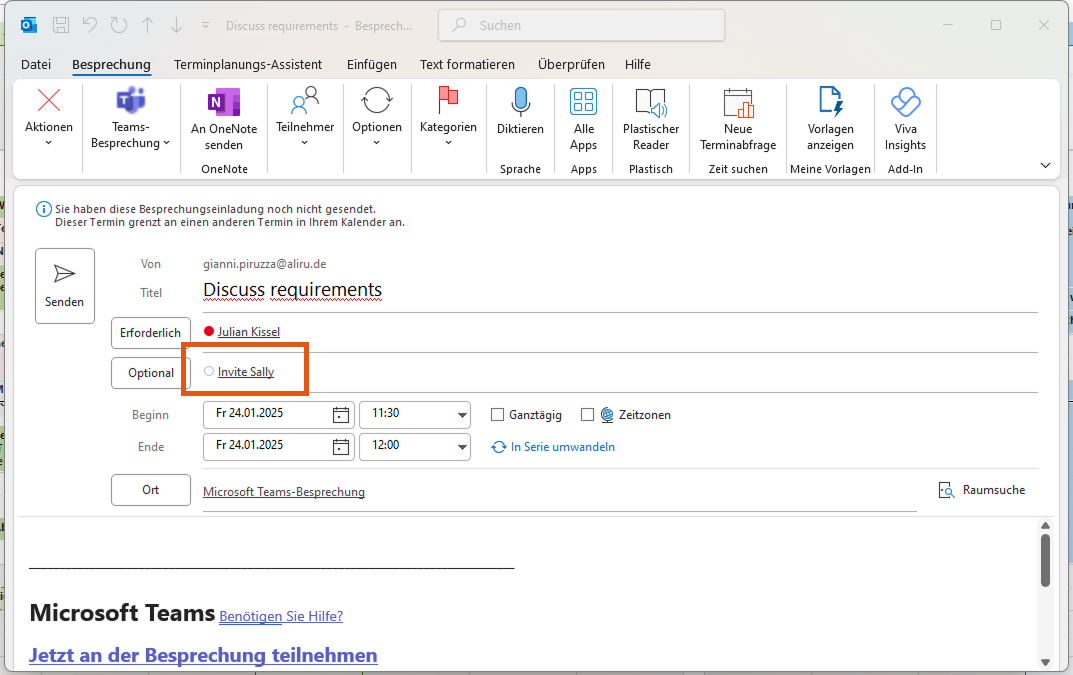
Task: Click the Outlook app icon in title bar
Action: point(29,25)
